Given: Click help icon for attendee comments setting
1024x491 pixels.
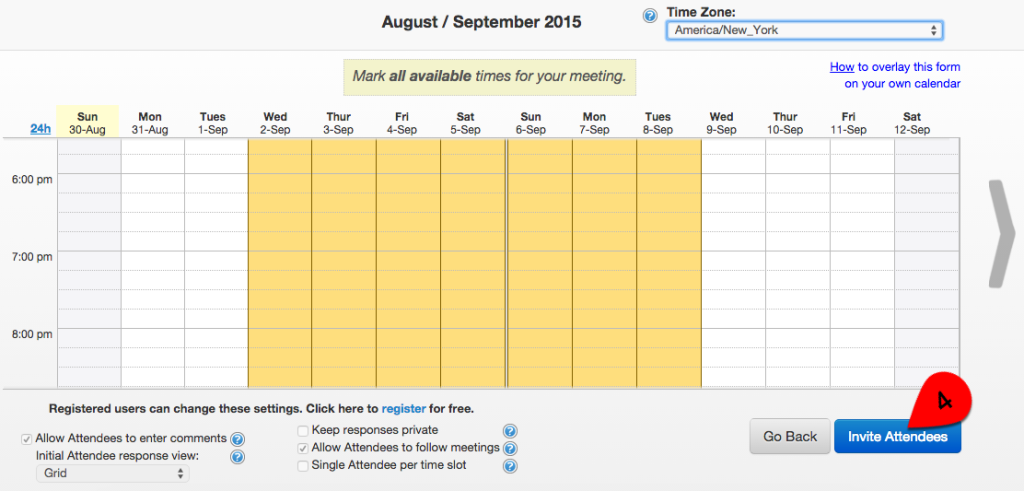Looking at the screenshot, I should pos(238,439).
